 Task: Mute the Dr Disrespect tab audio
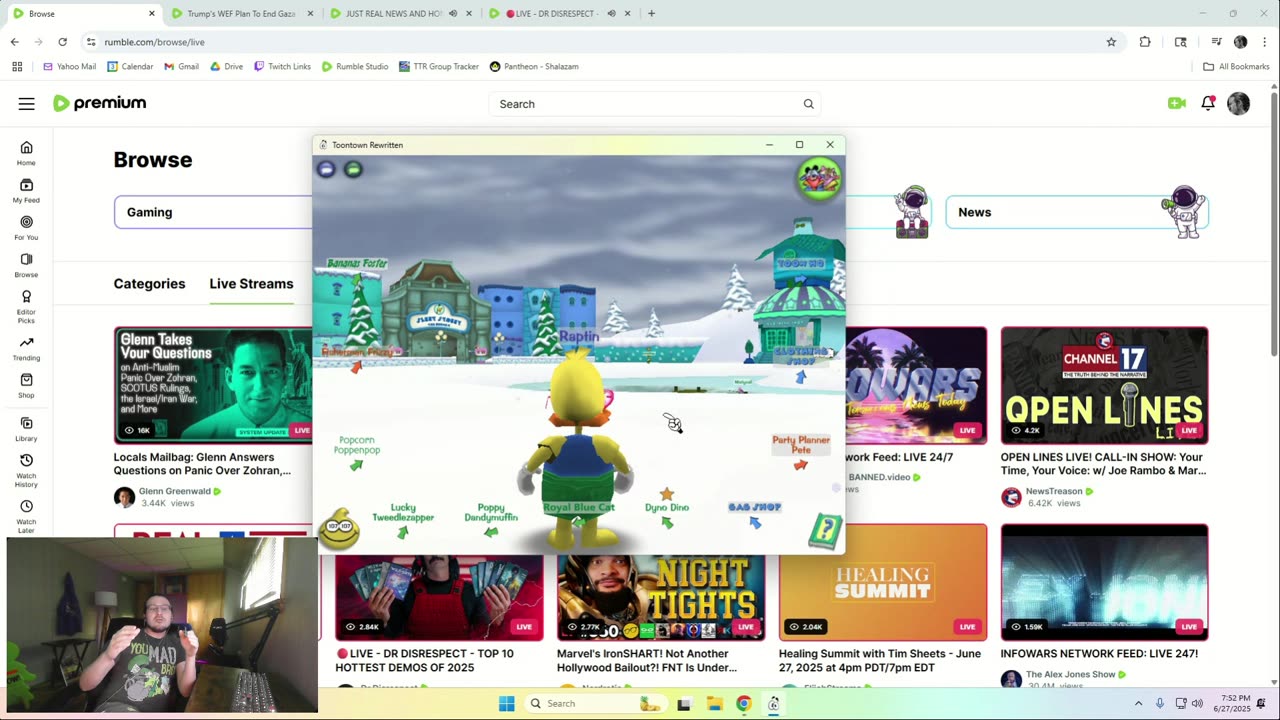point(611,14)
